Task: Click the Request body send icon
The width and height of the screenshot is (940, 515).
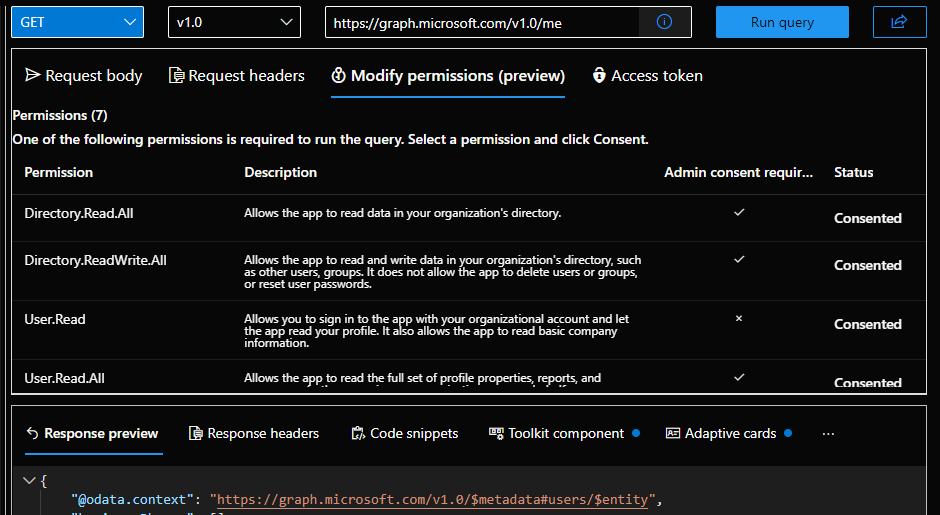Action: [32, 75]
